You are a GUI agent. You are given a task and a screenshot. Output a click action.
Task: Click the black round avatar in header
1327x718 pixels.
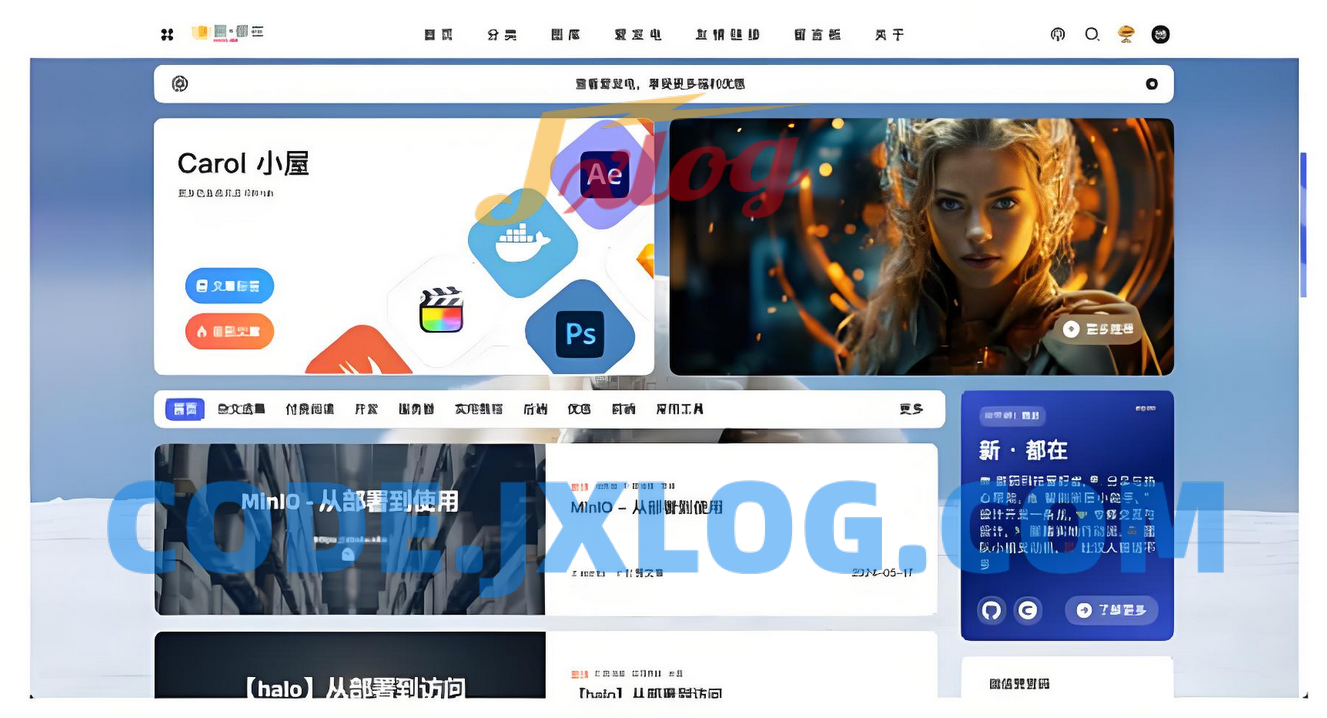click(x=1160, y=35)
